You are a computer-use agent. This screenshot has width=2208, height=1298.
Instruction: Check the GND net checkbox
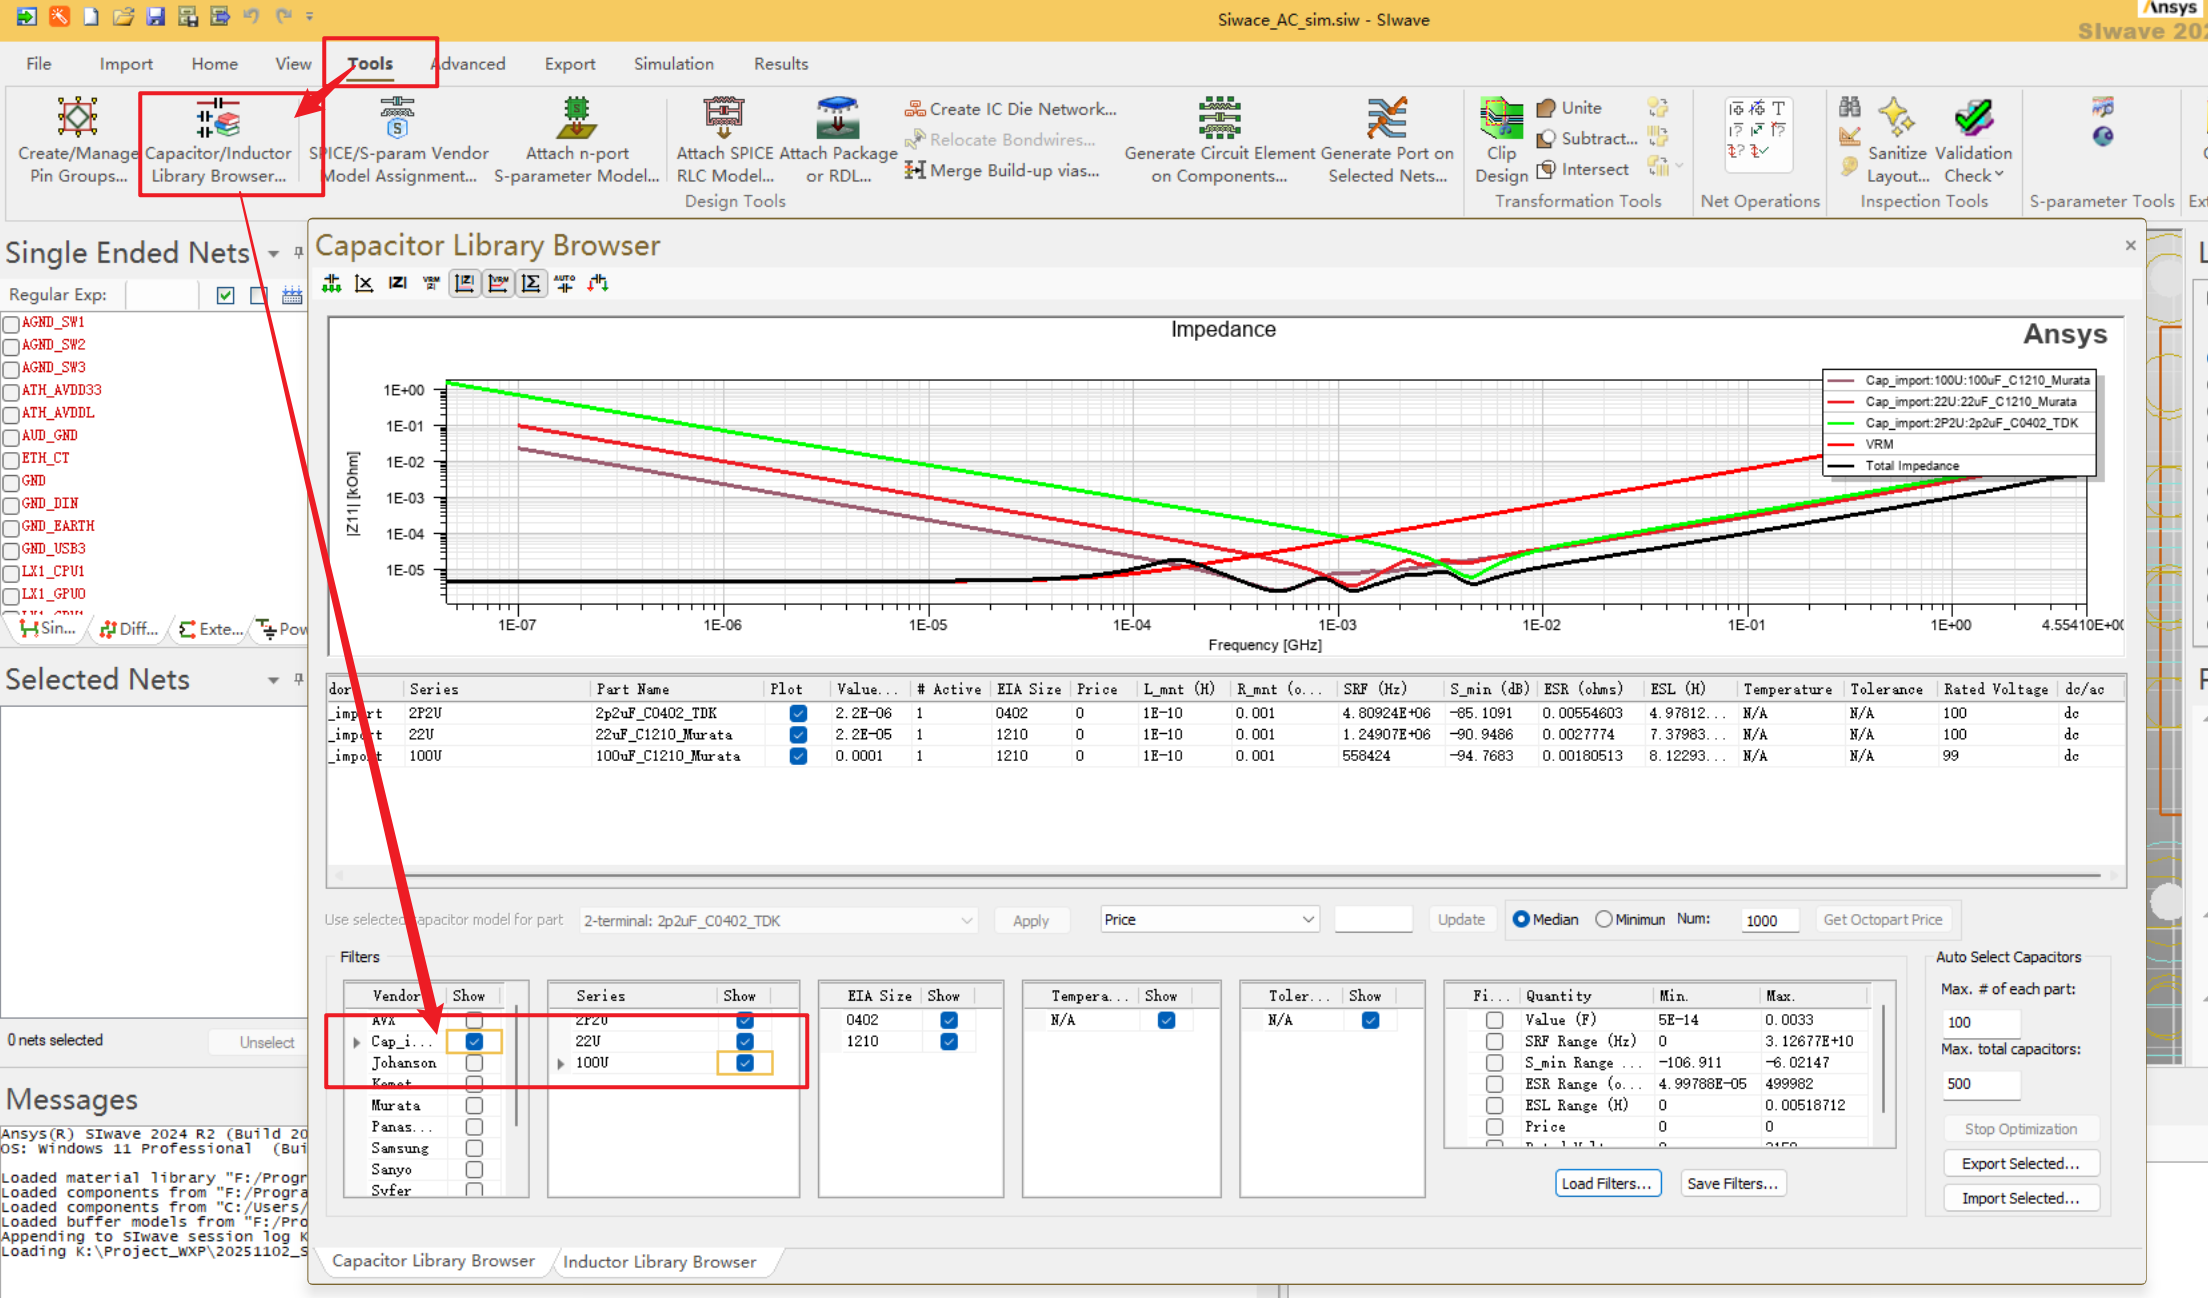(x=11, y=481)
